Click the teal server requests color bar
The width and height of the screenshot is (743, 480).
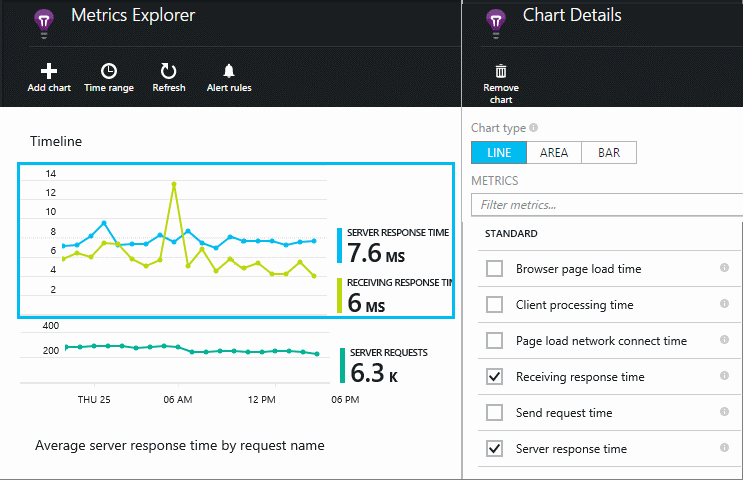tap(342, 365)
